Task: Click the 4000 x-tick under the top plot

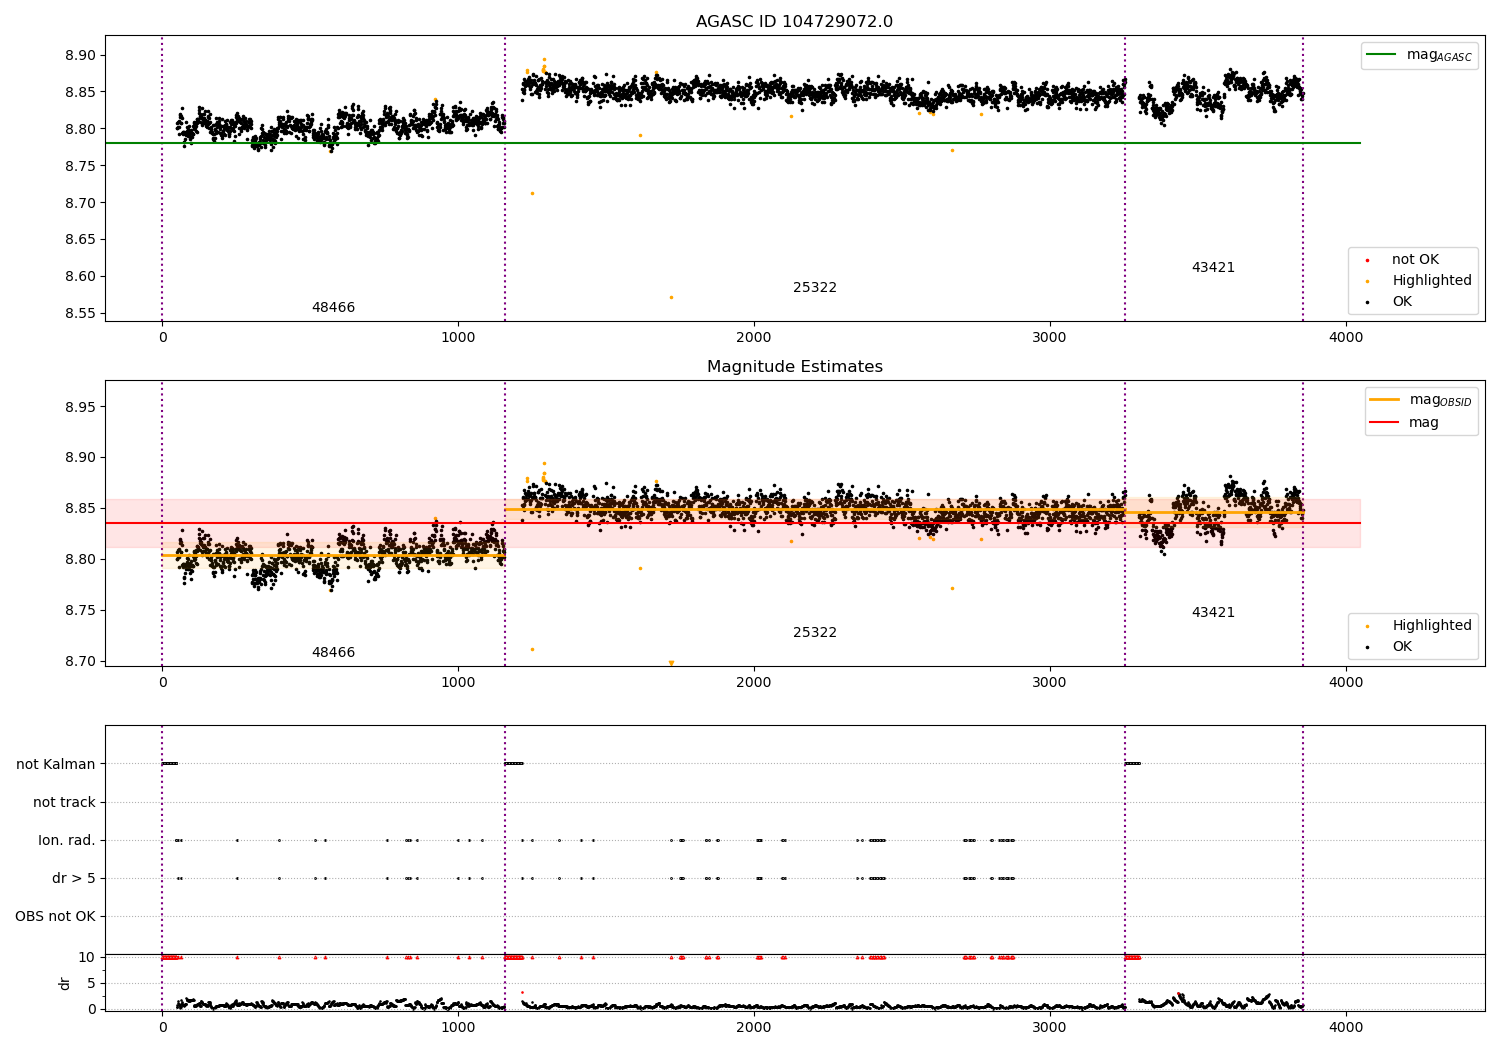Action: click(x=1346, y=338)
